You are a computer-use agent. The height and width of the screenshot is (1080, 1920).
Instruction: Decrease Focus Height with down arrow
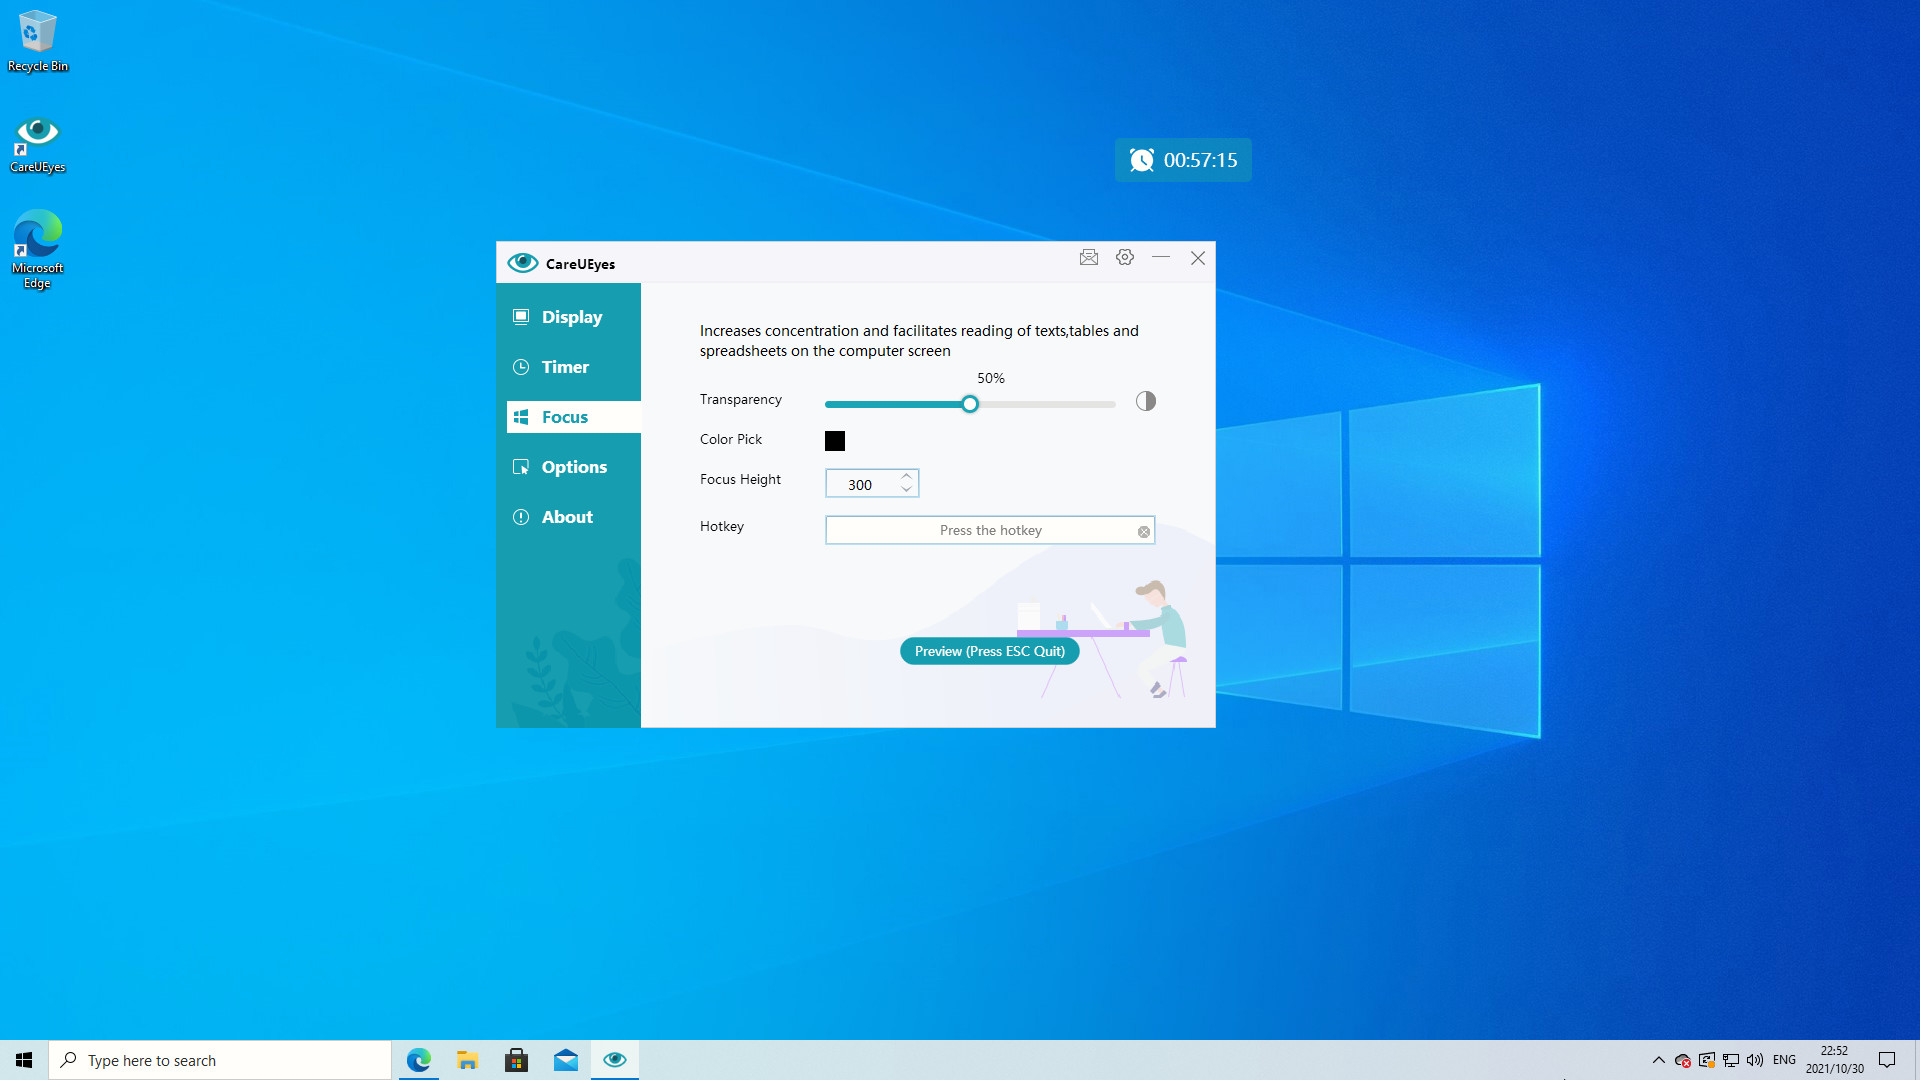pyautogui.click(x=906, y=490)
